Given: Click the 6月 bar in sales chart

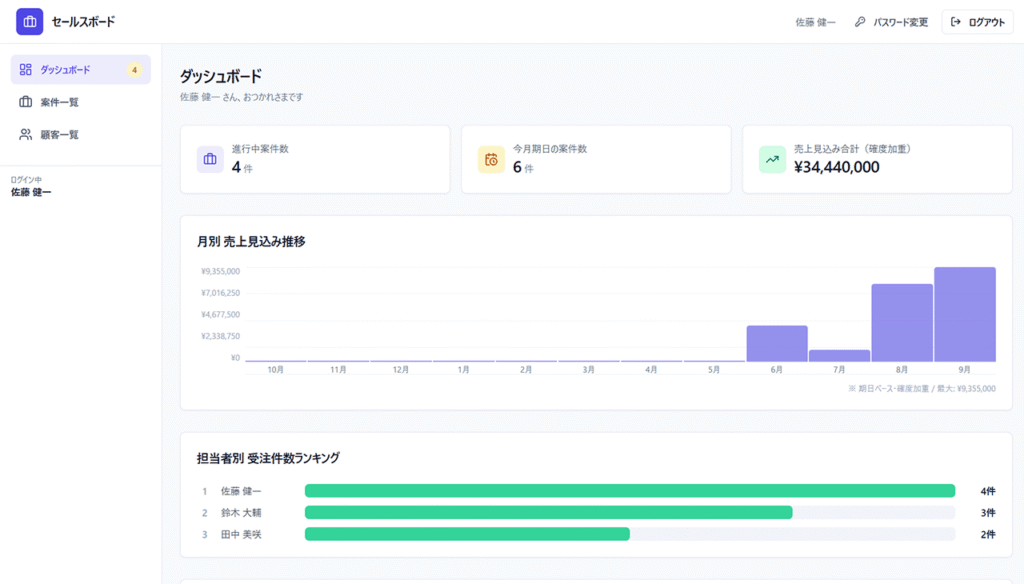Looking at the screenshot, I should pyautogui.click(x=777, y=344).
